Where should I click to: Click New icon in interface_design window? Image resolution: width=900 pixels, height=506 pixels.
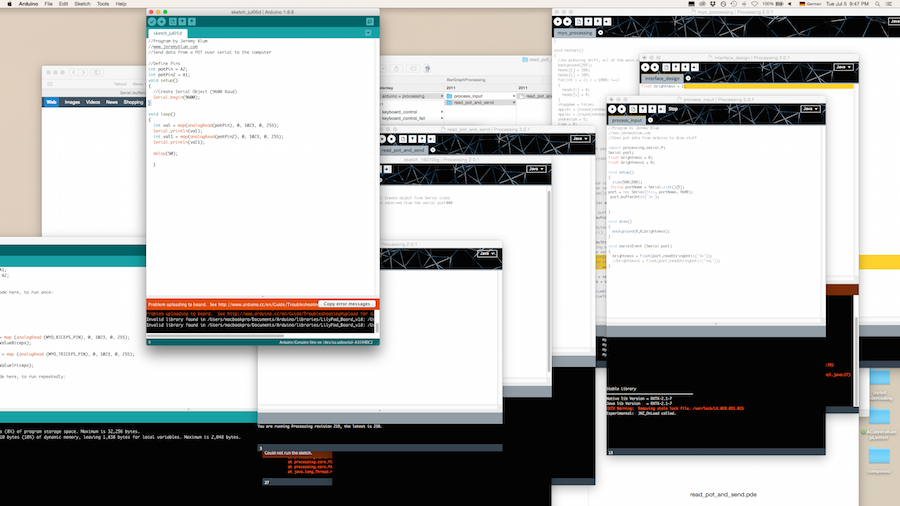[x=666, y=68]
